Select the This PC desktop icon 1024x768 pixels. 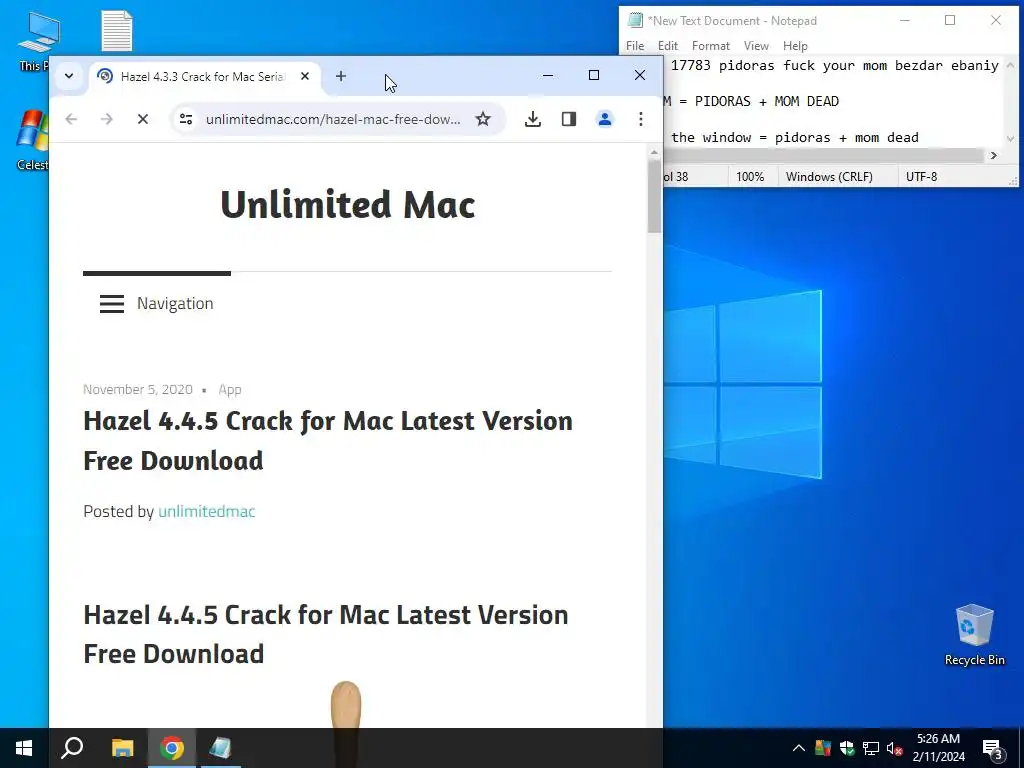point(35,41)
